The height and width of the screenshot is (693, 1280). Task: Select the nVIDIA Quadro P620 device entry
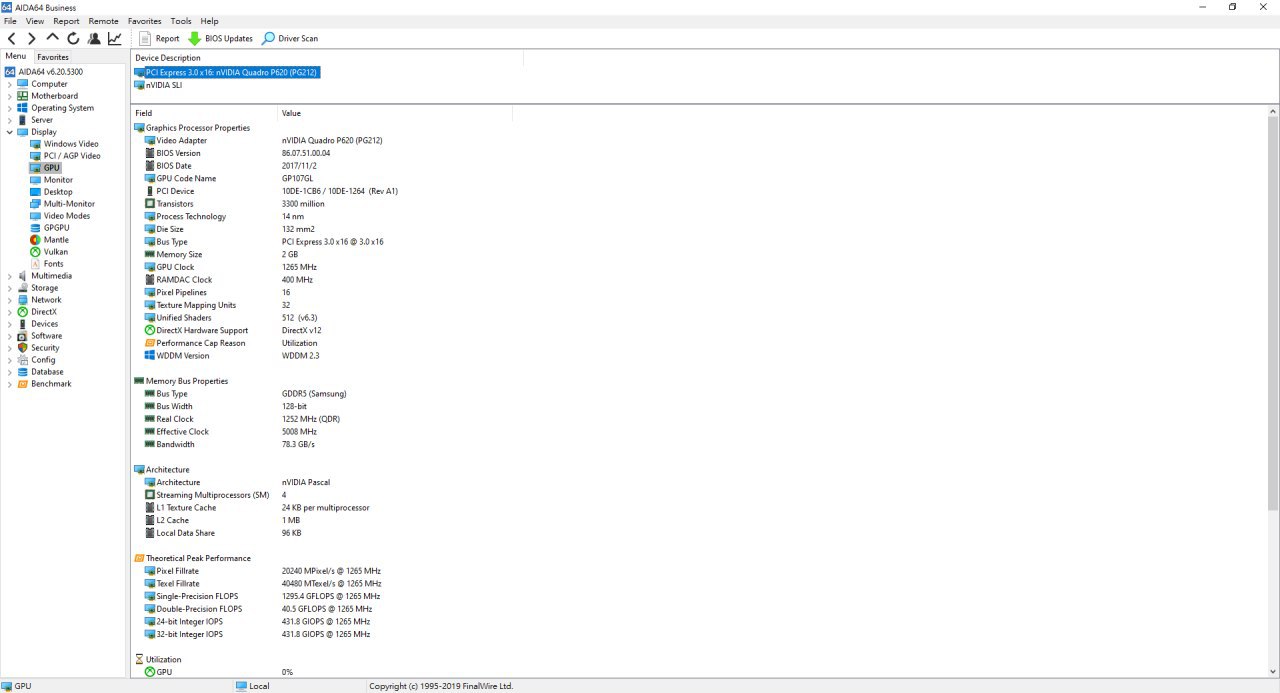coord(232,73)
